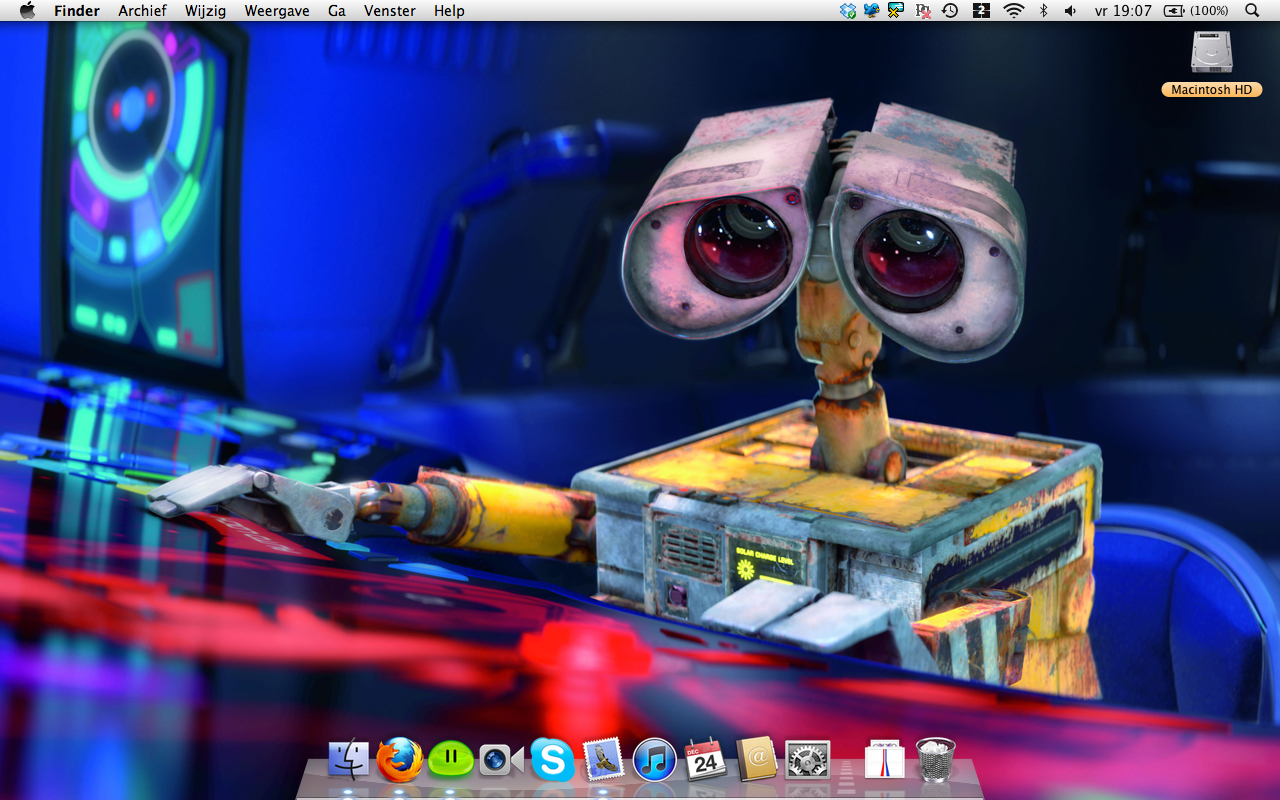Image resolution: width=1280 pixels, height=800 pixels.
Task: Open the documents stack in the Dock
Action: coord(884,760)
